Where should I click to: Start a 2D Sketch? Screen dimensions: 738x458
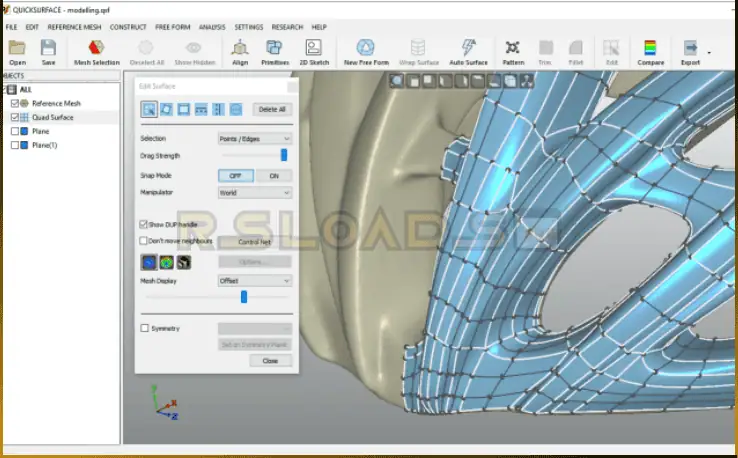(x=314, y=52)
